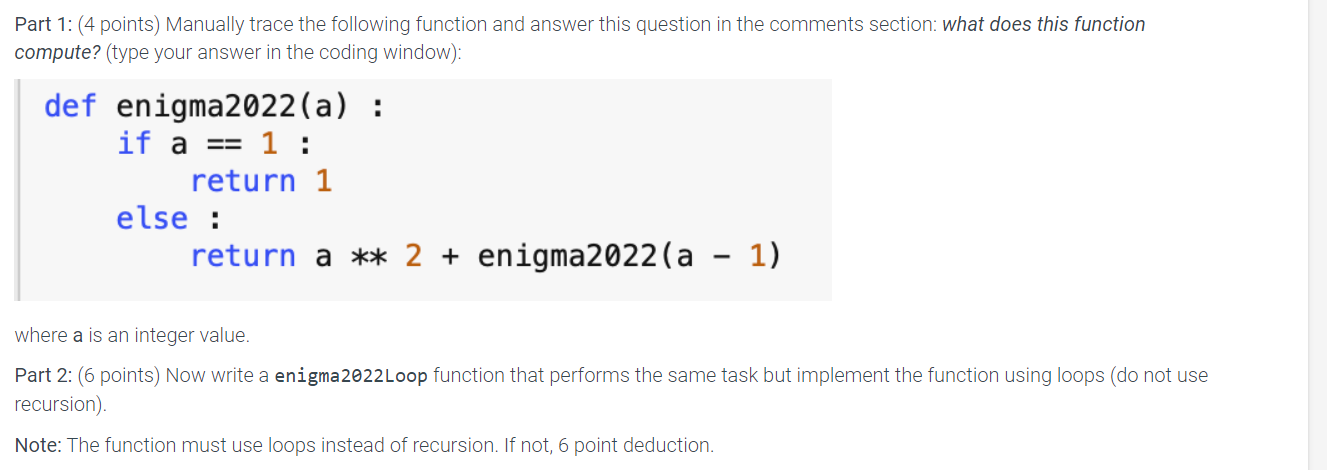The image size is (1327, 470).
Task: Click the 'if' keyword in the code
Action: (134, 144)
